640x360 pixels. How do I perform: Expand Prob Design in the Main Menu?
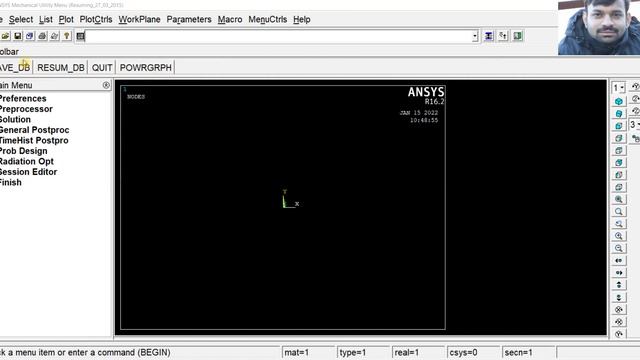click(24, 151)
